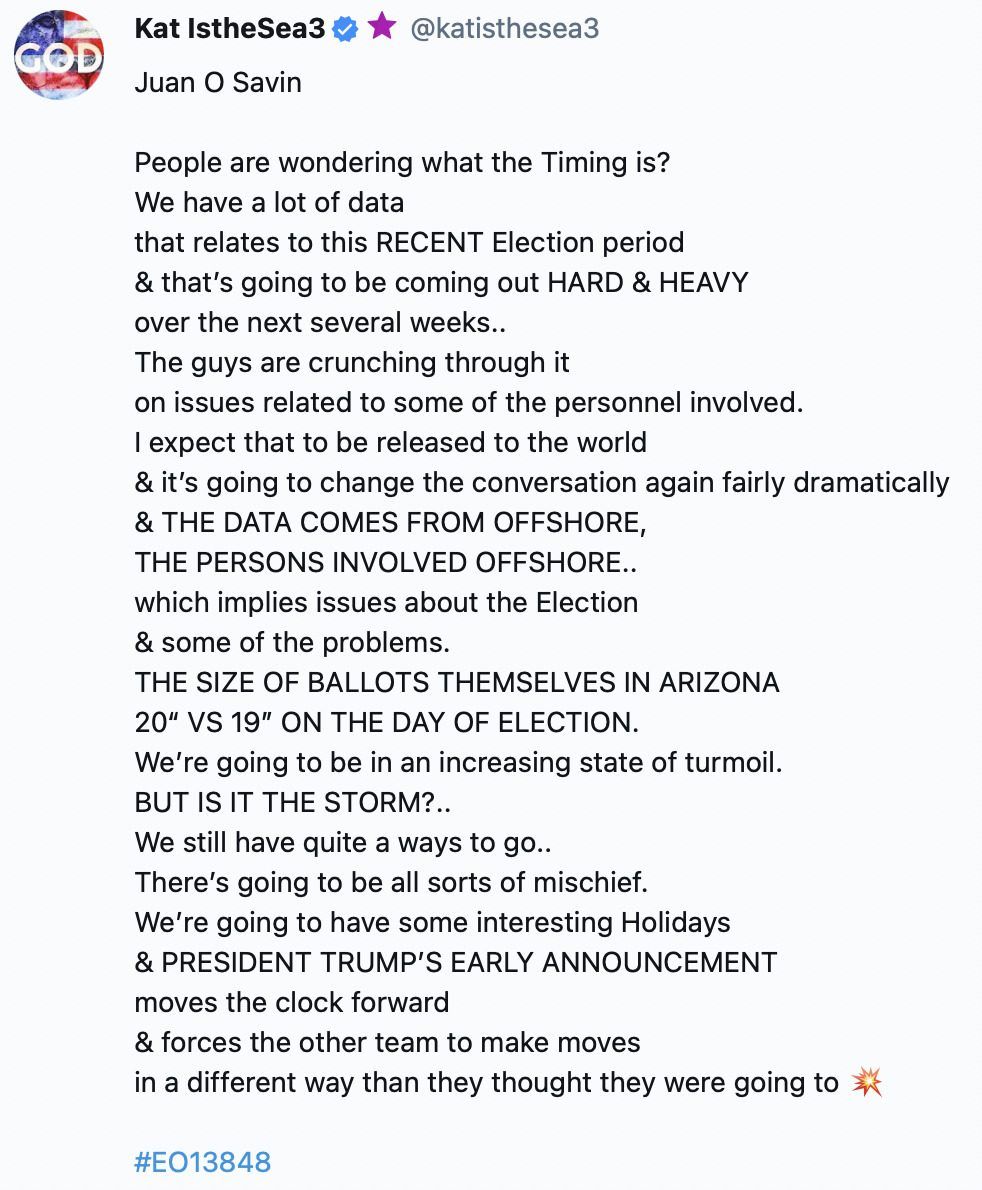Click the explosion emoji ending the post
Image resolution: width=982 pixels, height=1190 pixels.
pyautogui.click(x=866, y=1083)
